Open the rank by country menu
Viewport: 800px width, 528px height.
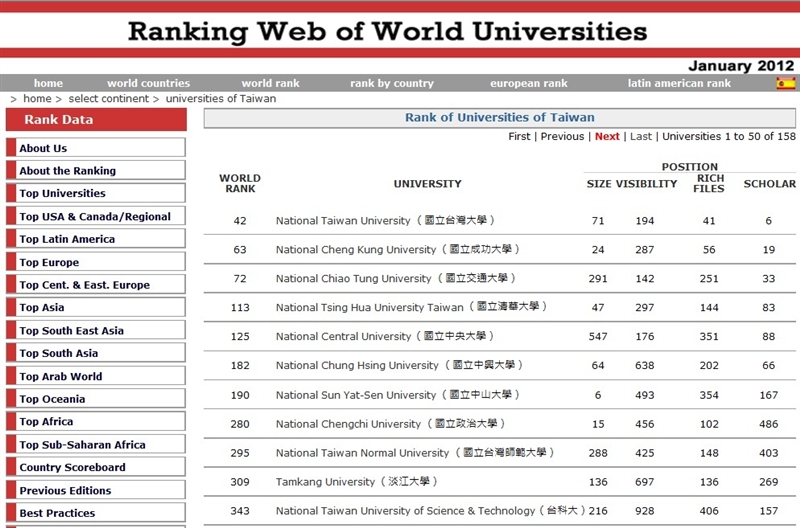[x=391, y=84]
